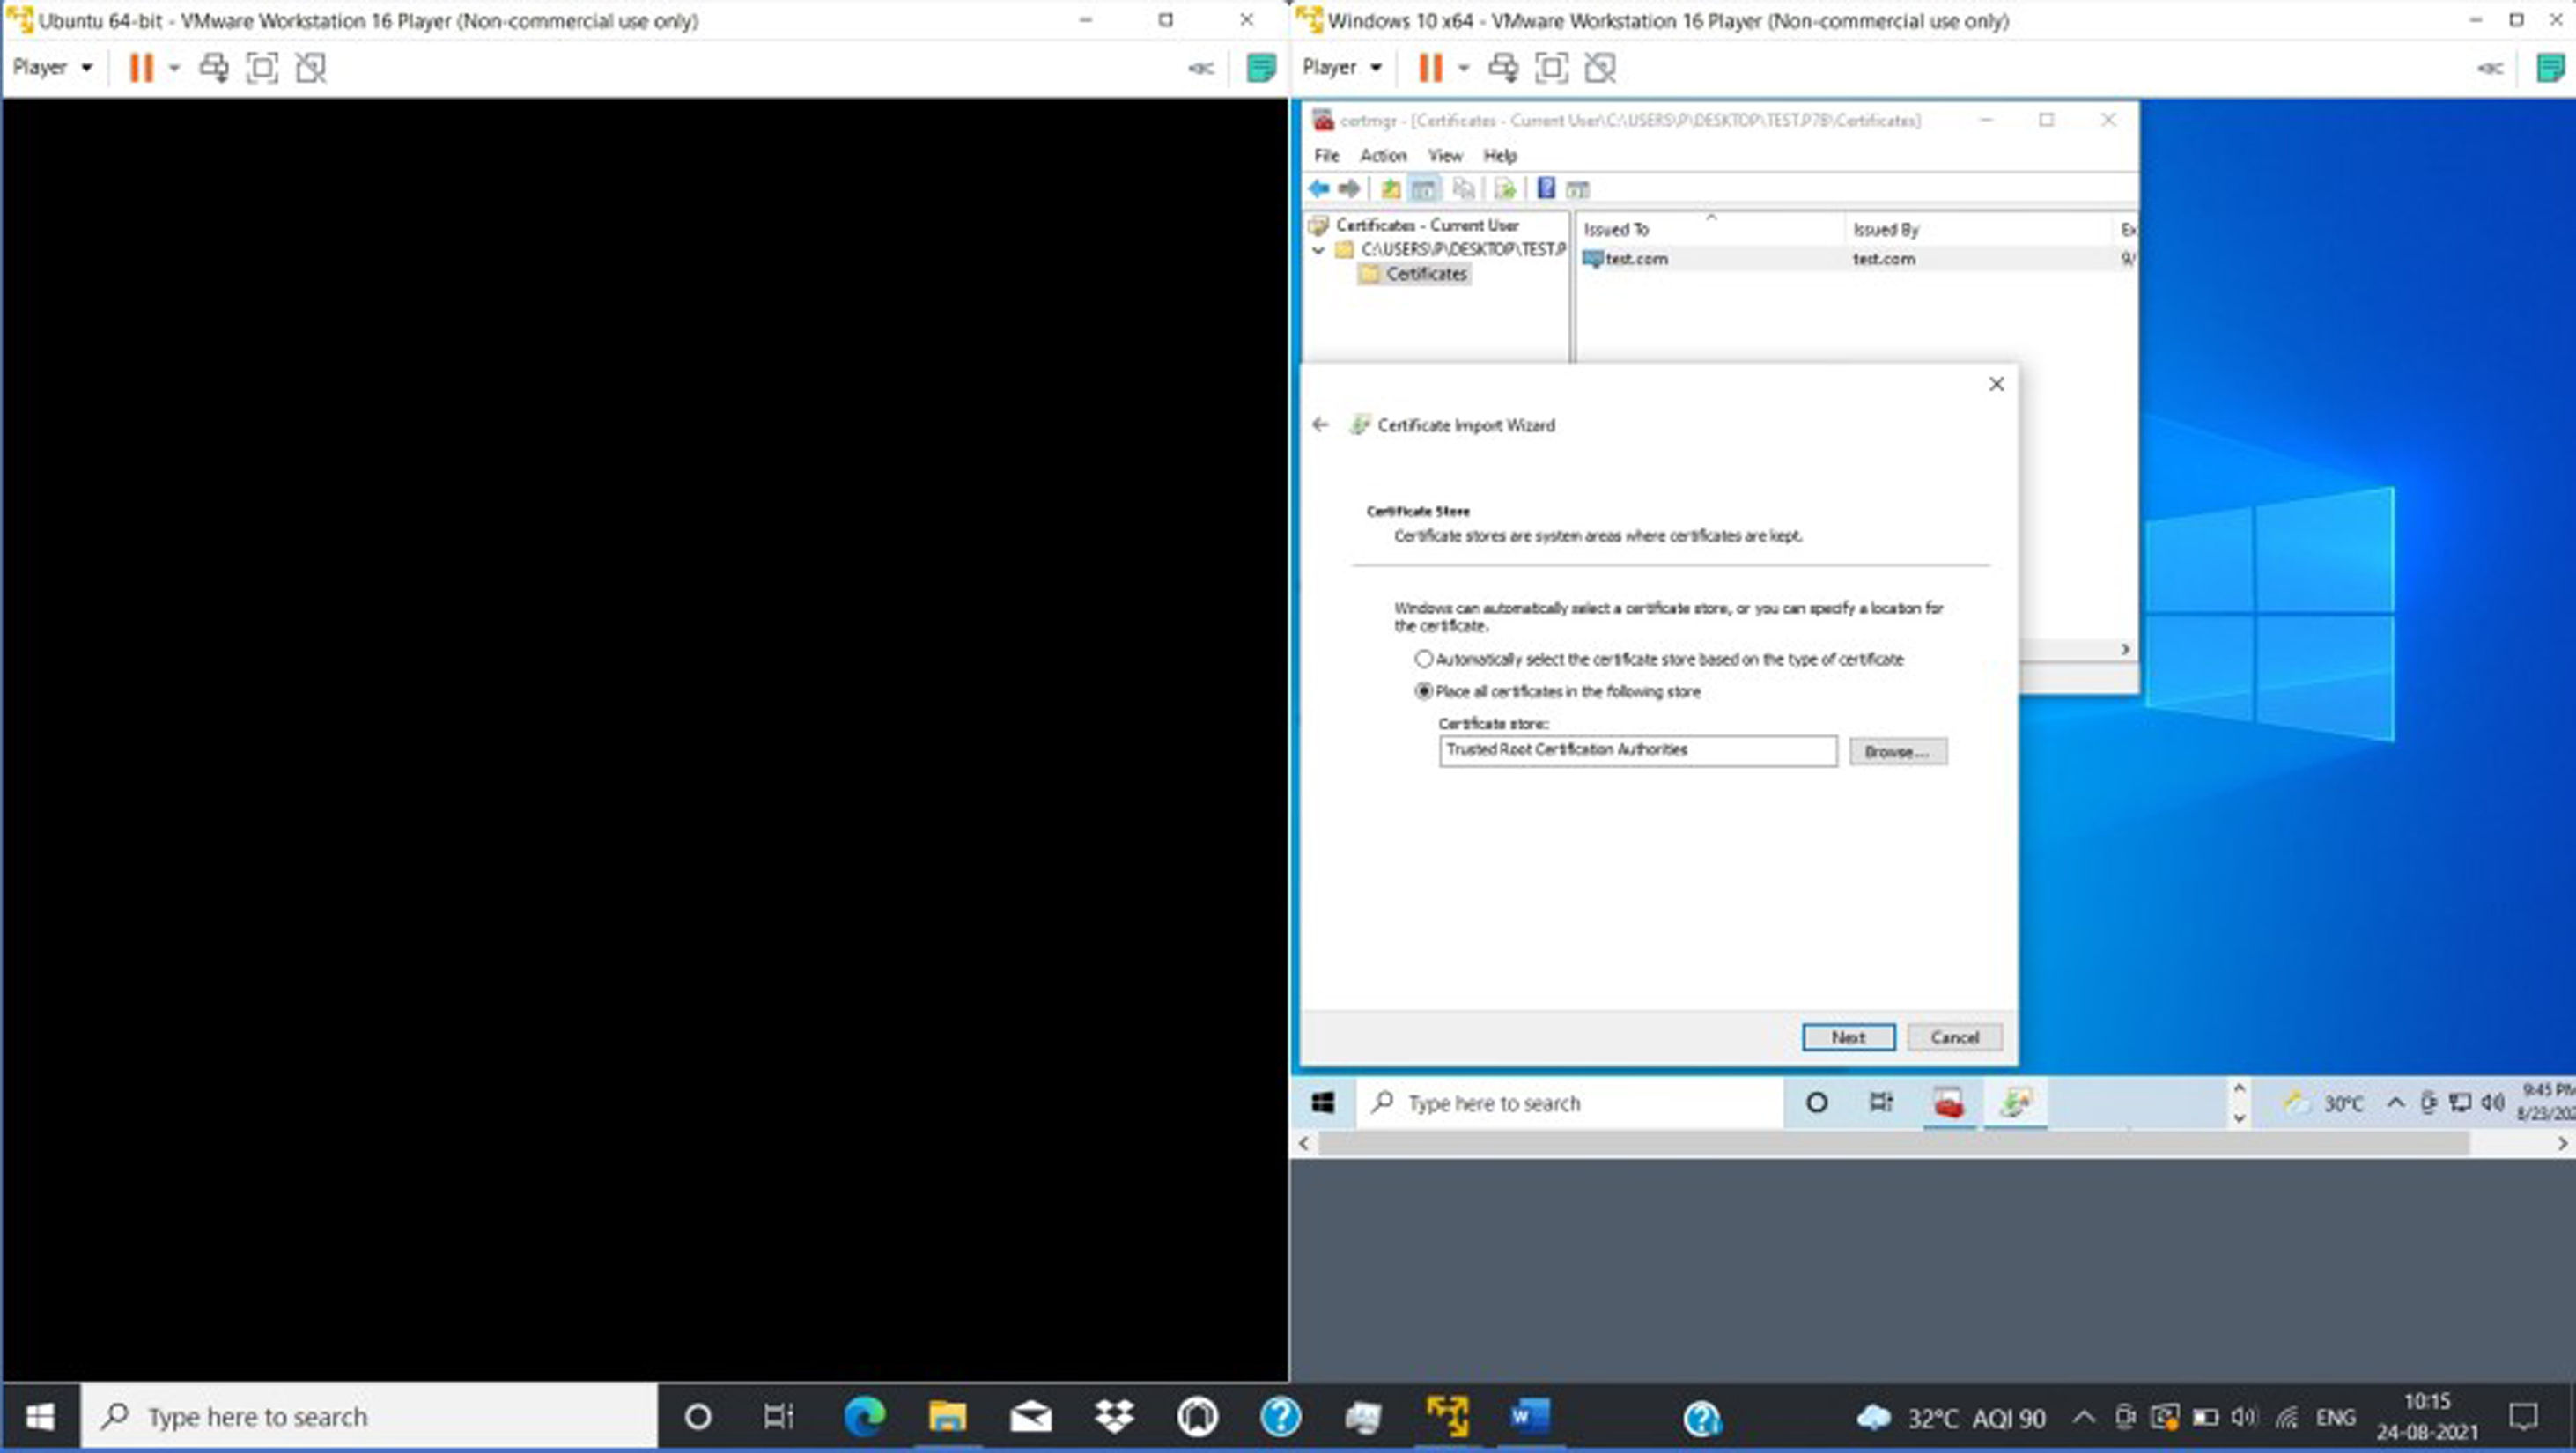Screen dimensions: 2576x1453
Task: Click the Certificate store text field
Action: pos(1637,751)
